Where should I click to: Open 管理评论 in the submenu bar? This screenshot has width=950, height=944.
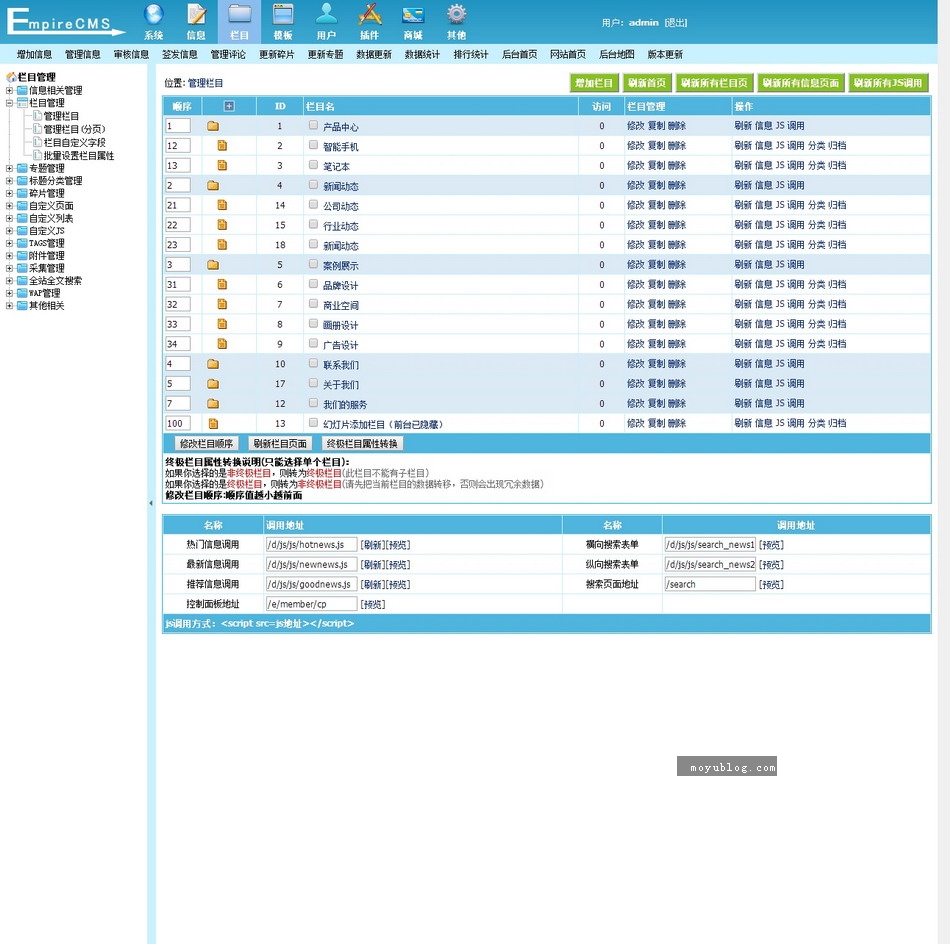pyautogui.click(x=228, y=55)
